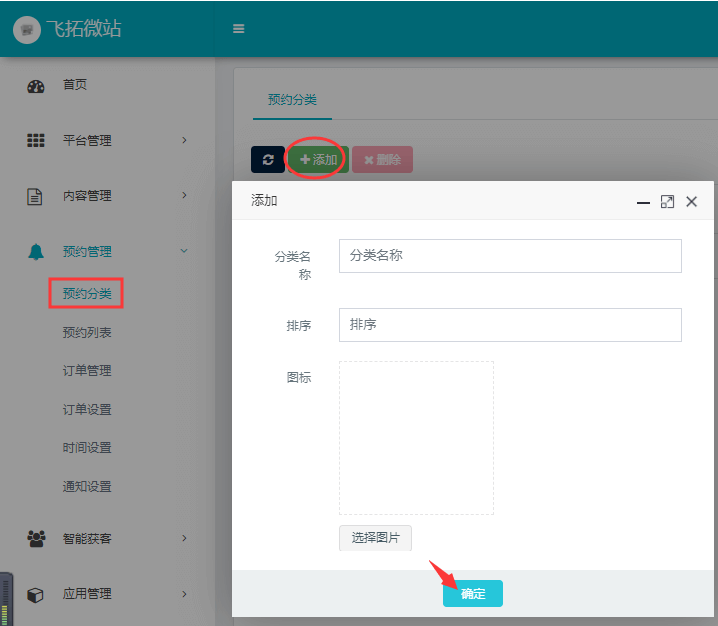Screen dimensions: 718x626
Task: Select 订单管理 in the sidebar
Action: click(x=87, y=370)
